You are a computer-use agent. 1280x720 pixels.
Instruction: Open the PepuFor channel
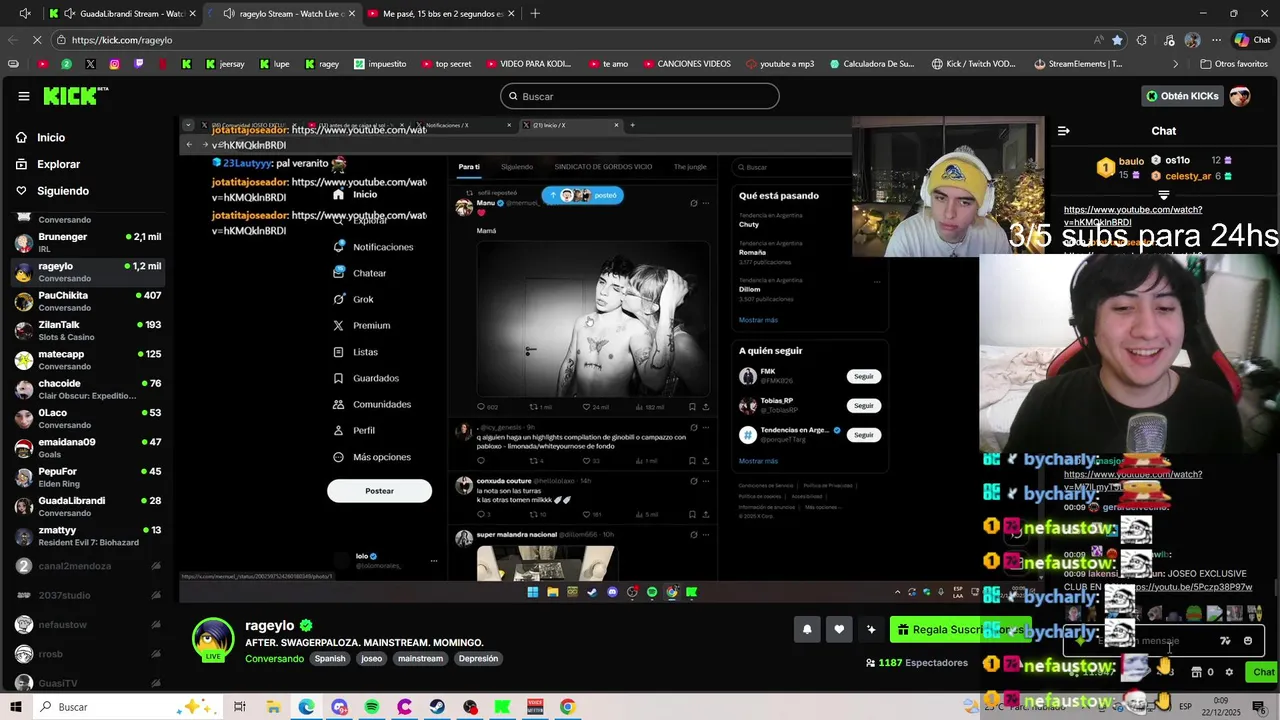pyautogui.click(x=88, y=477)
